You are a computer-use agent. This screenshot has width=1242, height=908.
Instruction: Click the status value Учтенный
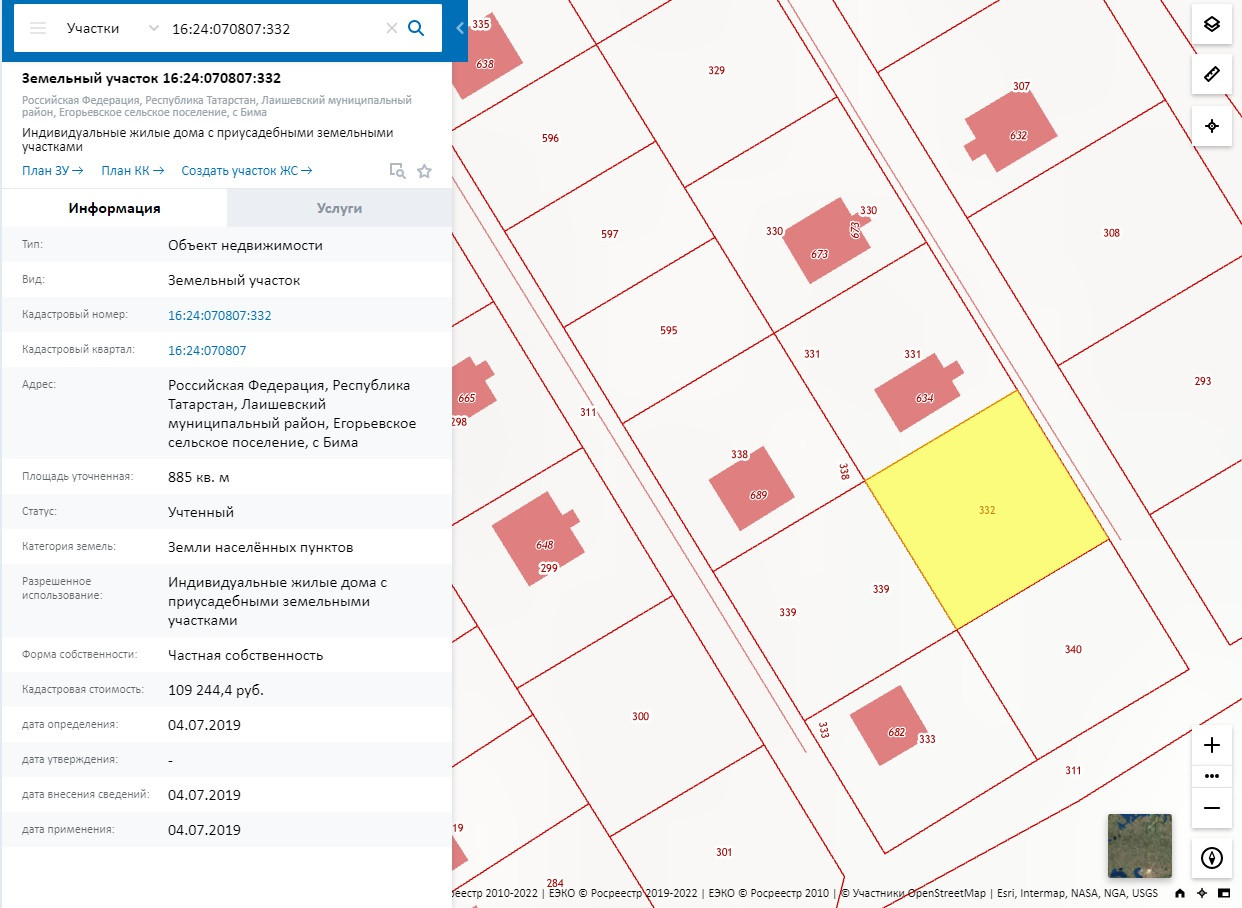coord(201,512)
